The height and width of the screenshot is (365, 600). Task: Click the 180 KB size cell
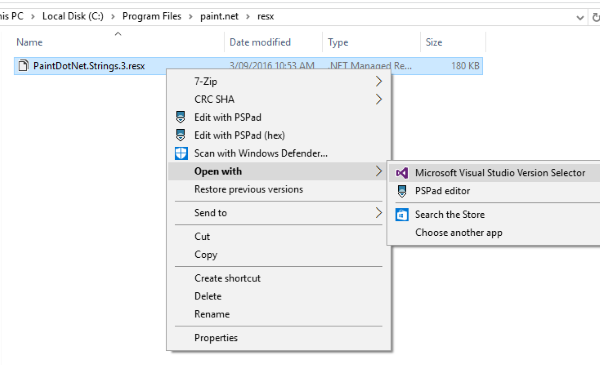point(465,66)
